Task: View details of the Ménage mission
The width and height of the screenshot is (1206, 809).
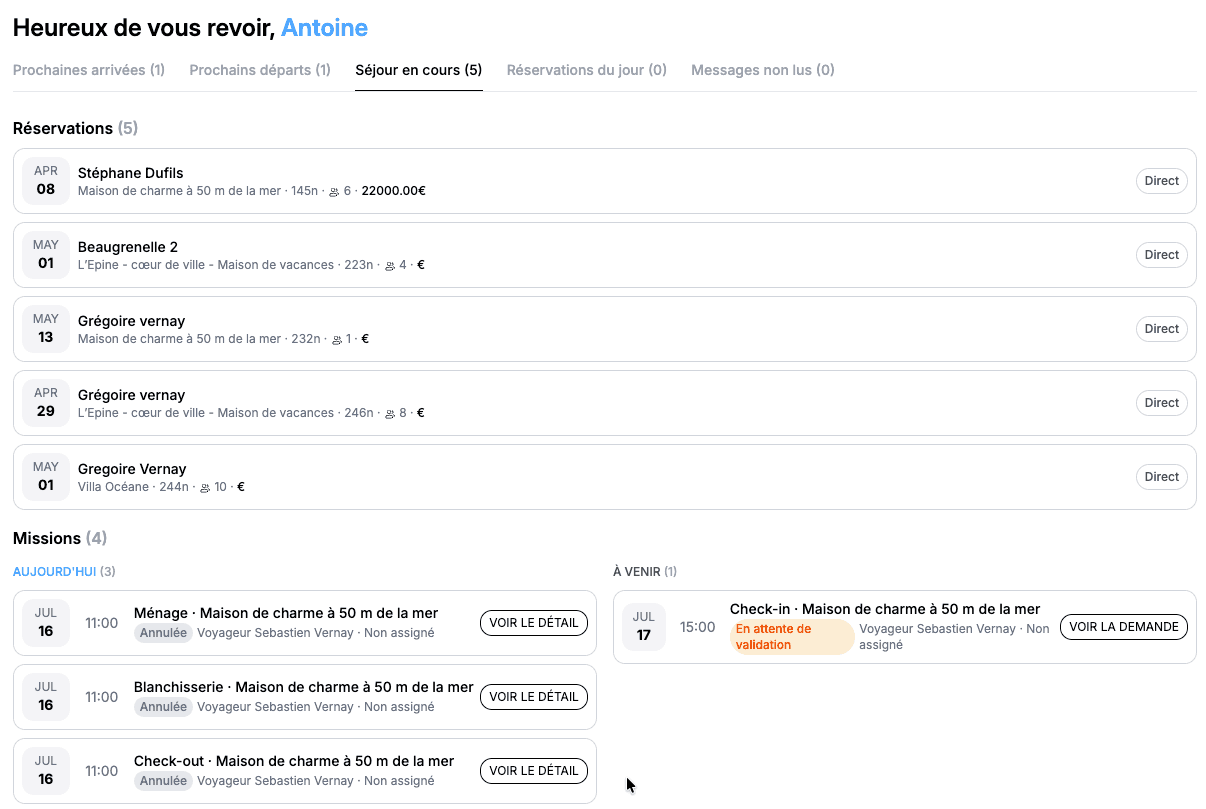Action: point(534,623)
